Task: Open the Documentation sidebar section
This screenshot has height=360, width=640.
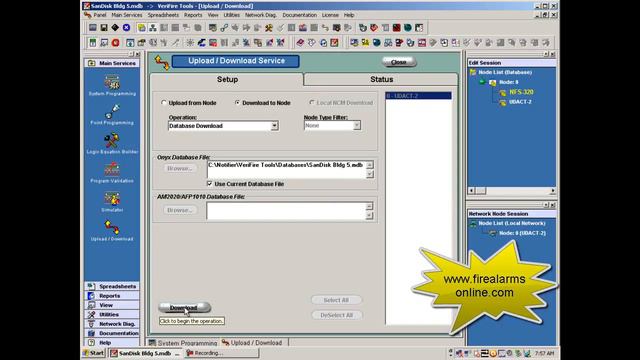Action: 112,333
